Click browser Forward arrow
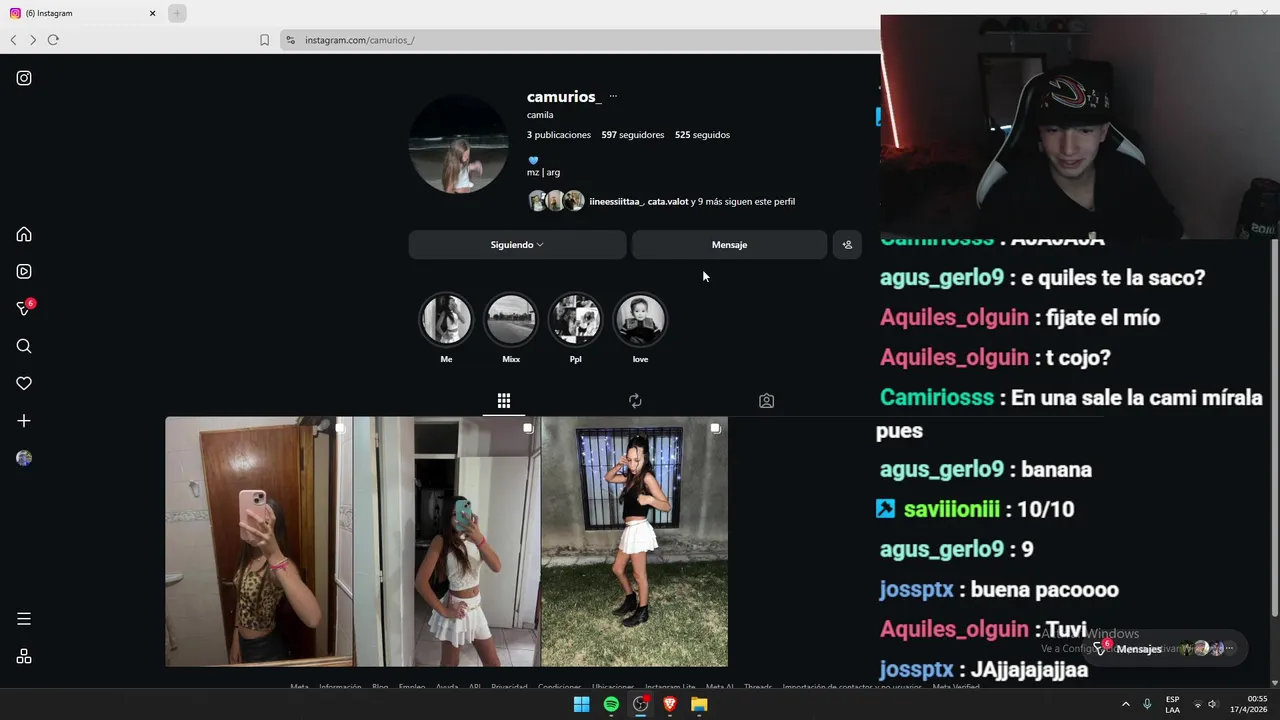The height and width of the screenshot is (720, 1280). point(33,40)
